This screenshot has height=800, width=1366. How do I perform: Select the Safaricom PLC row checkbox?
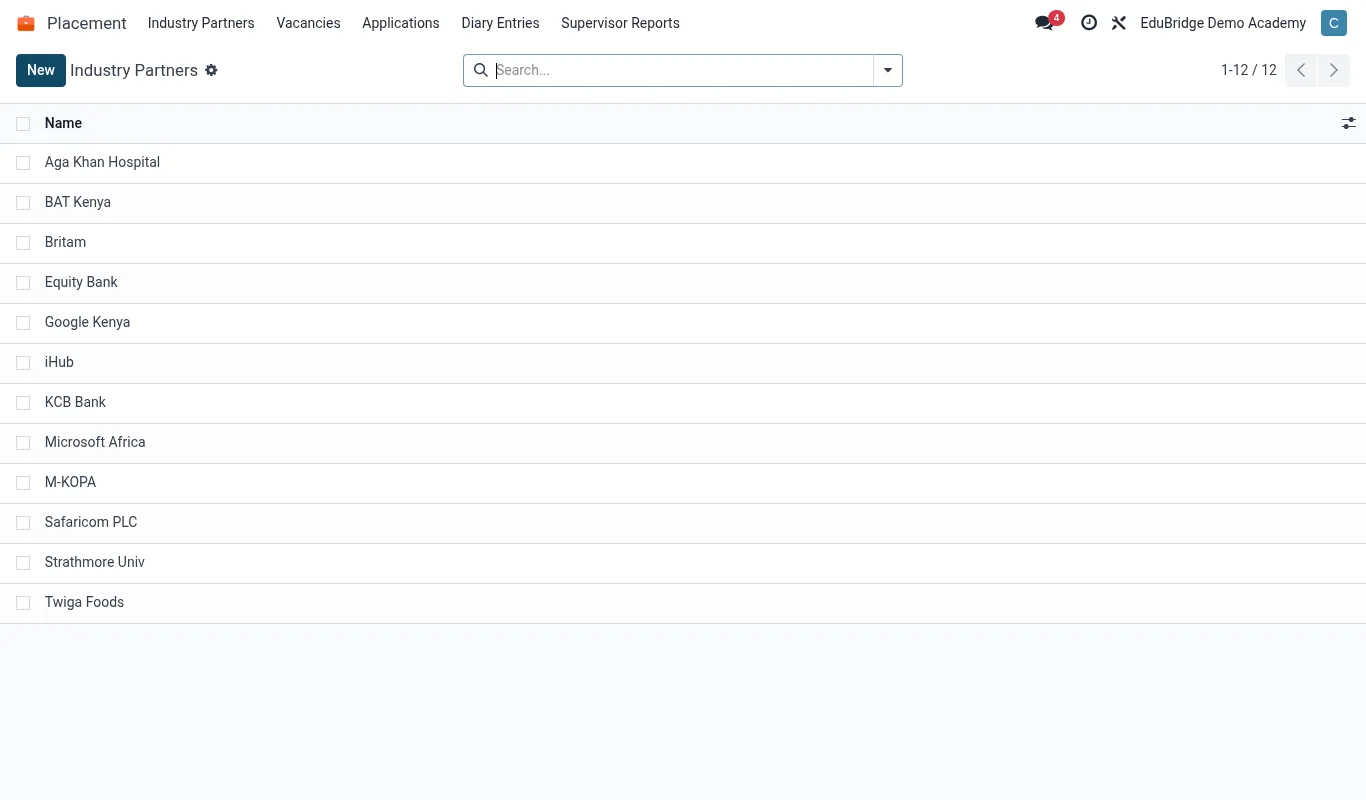23,523
